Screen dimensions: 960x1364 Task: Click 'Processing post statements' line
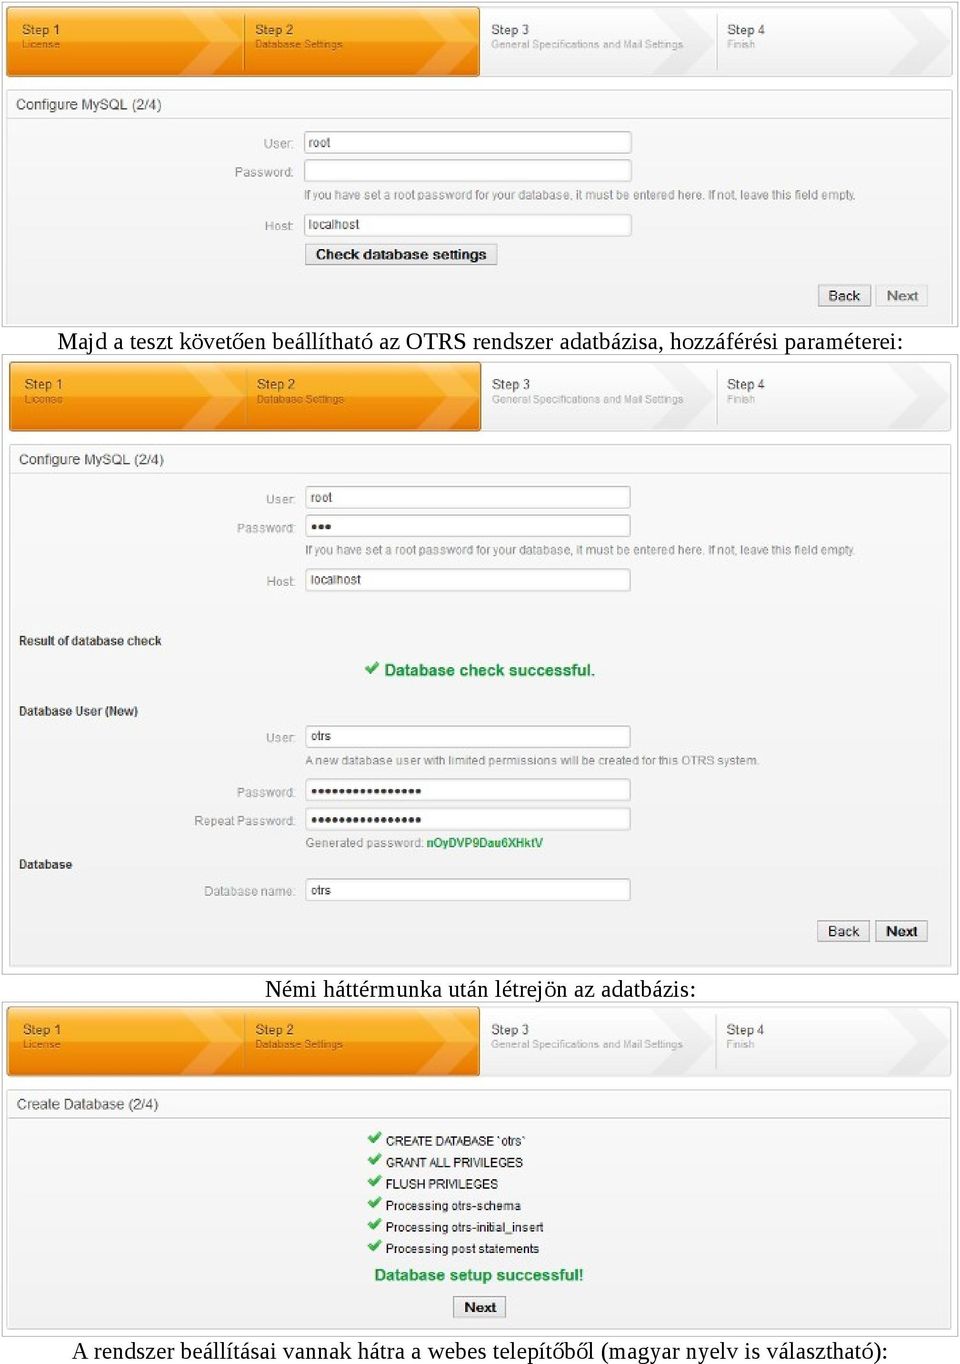pos(462,1249)
